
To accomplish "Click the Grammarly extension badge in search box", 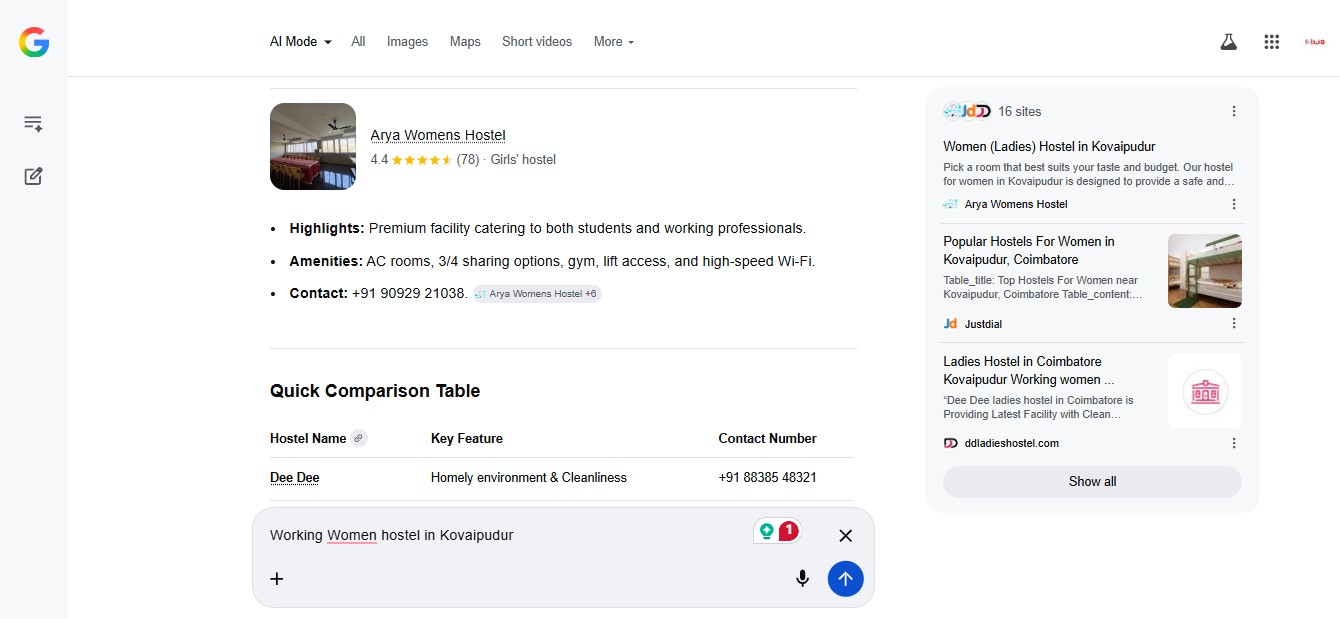I will 777,532.
